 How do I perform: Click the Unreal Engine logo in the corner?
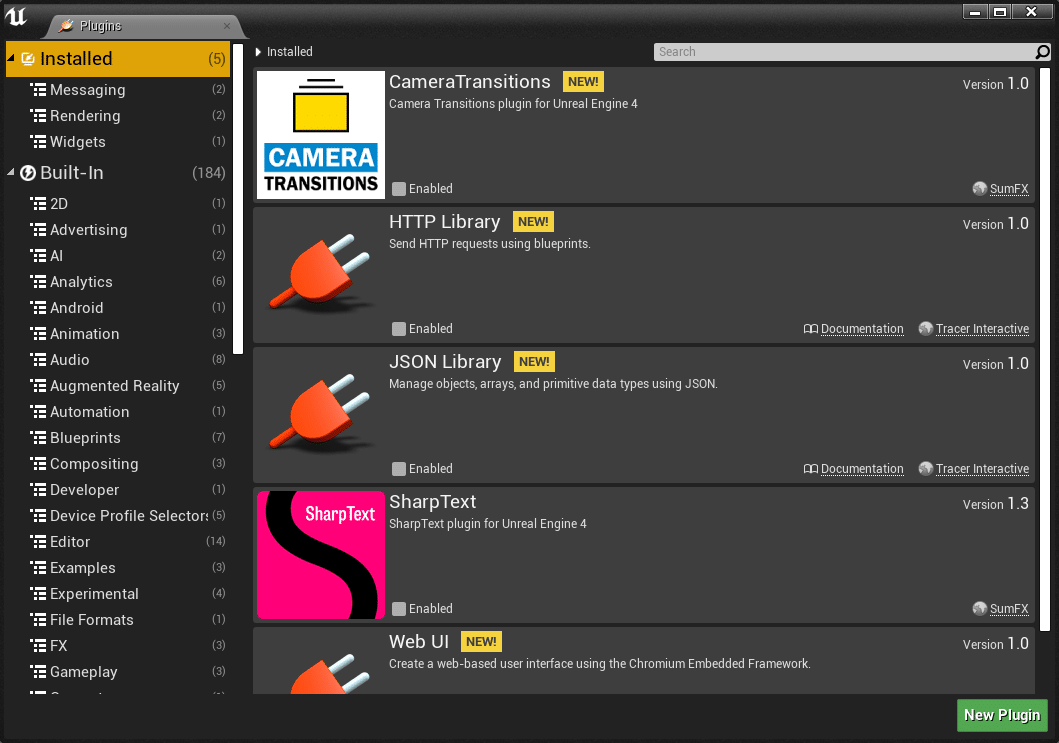click(x=15, y=17)
